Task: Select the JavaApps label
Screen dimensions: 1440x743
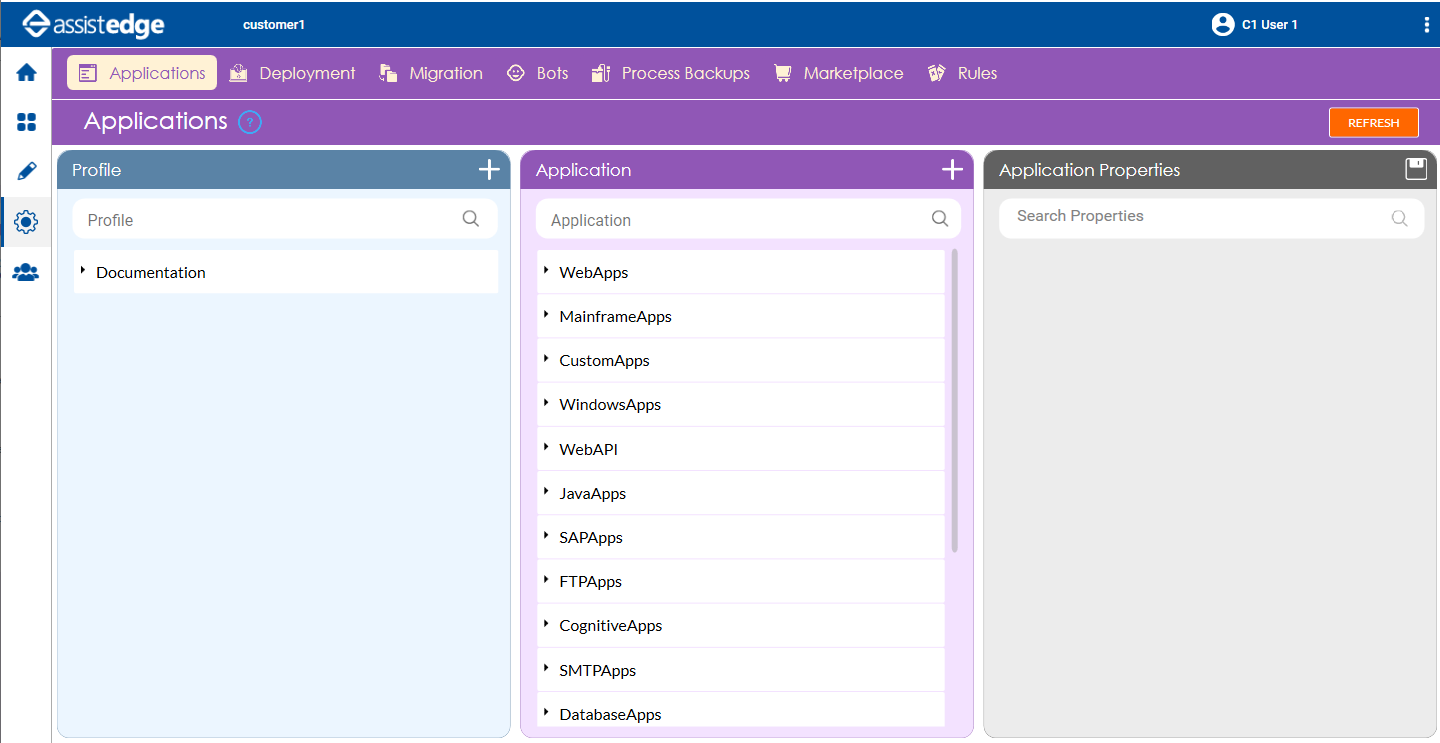Action: pyautogui.click(x=593, y=493)
